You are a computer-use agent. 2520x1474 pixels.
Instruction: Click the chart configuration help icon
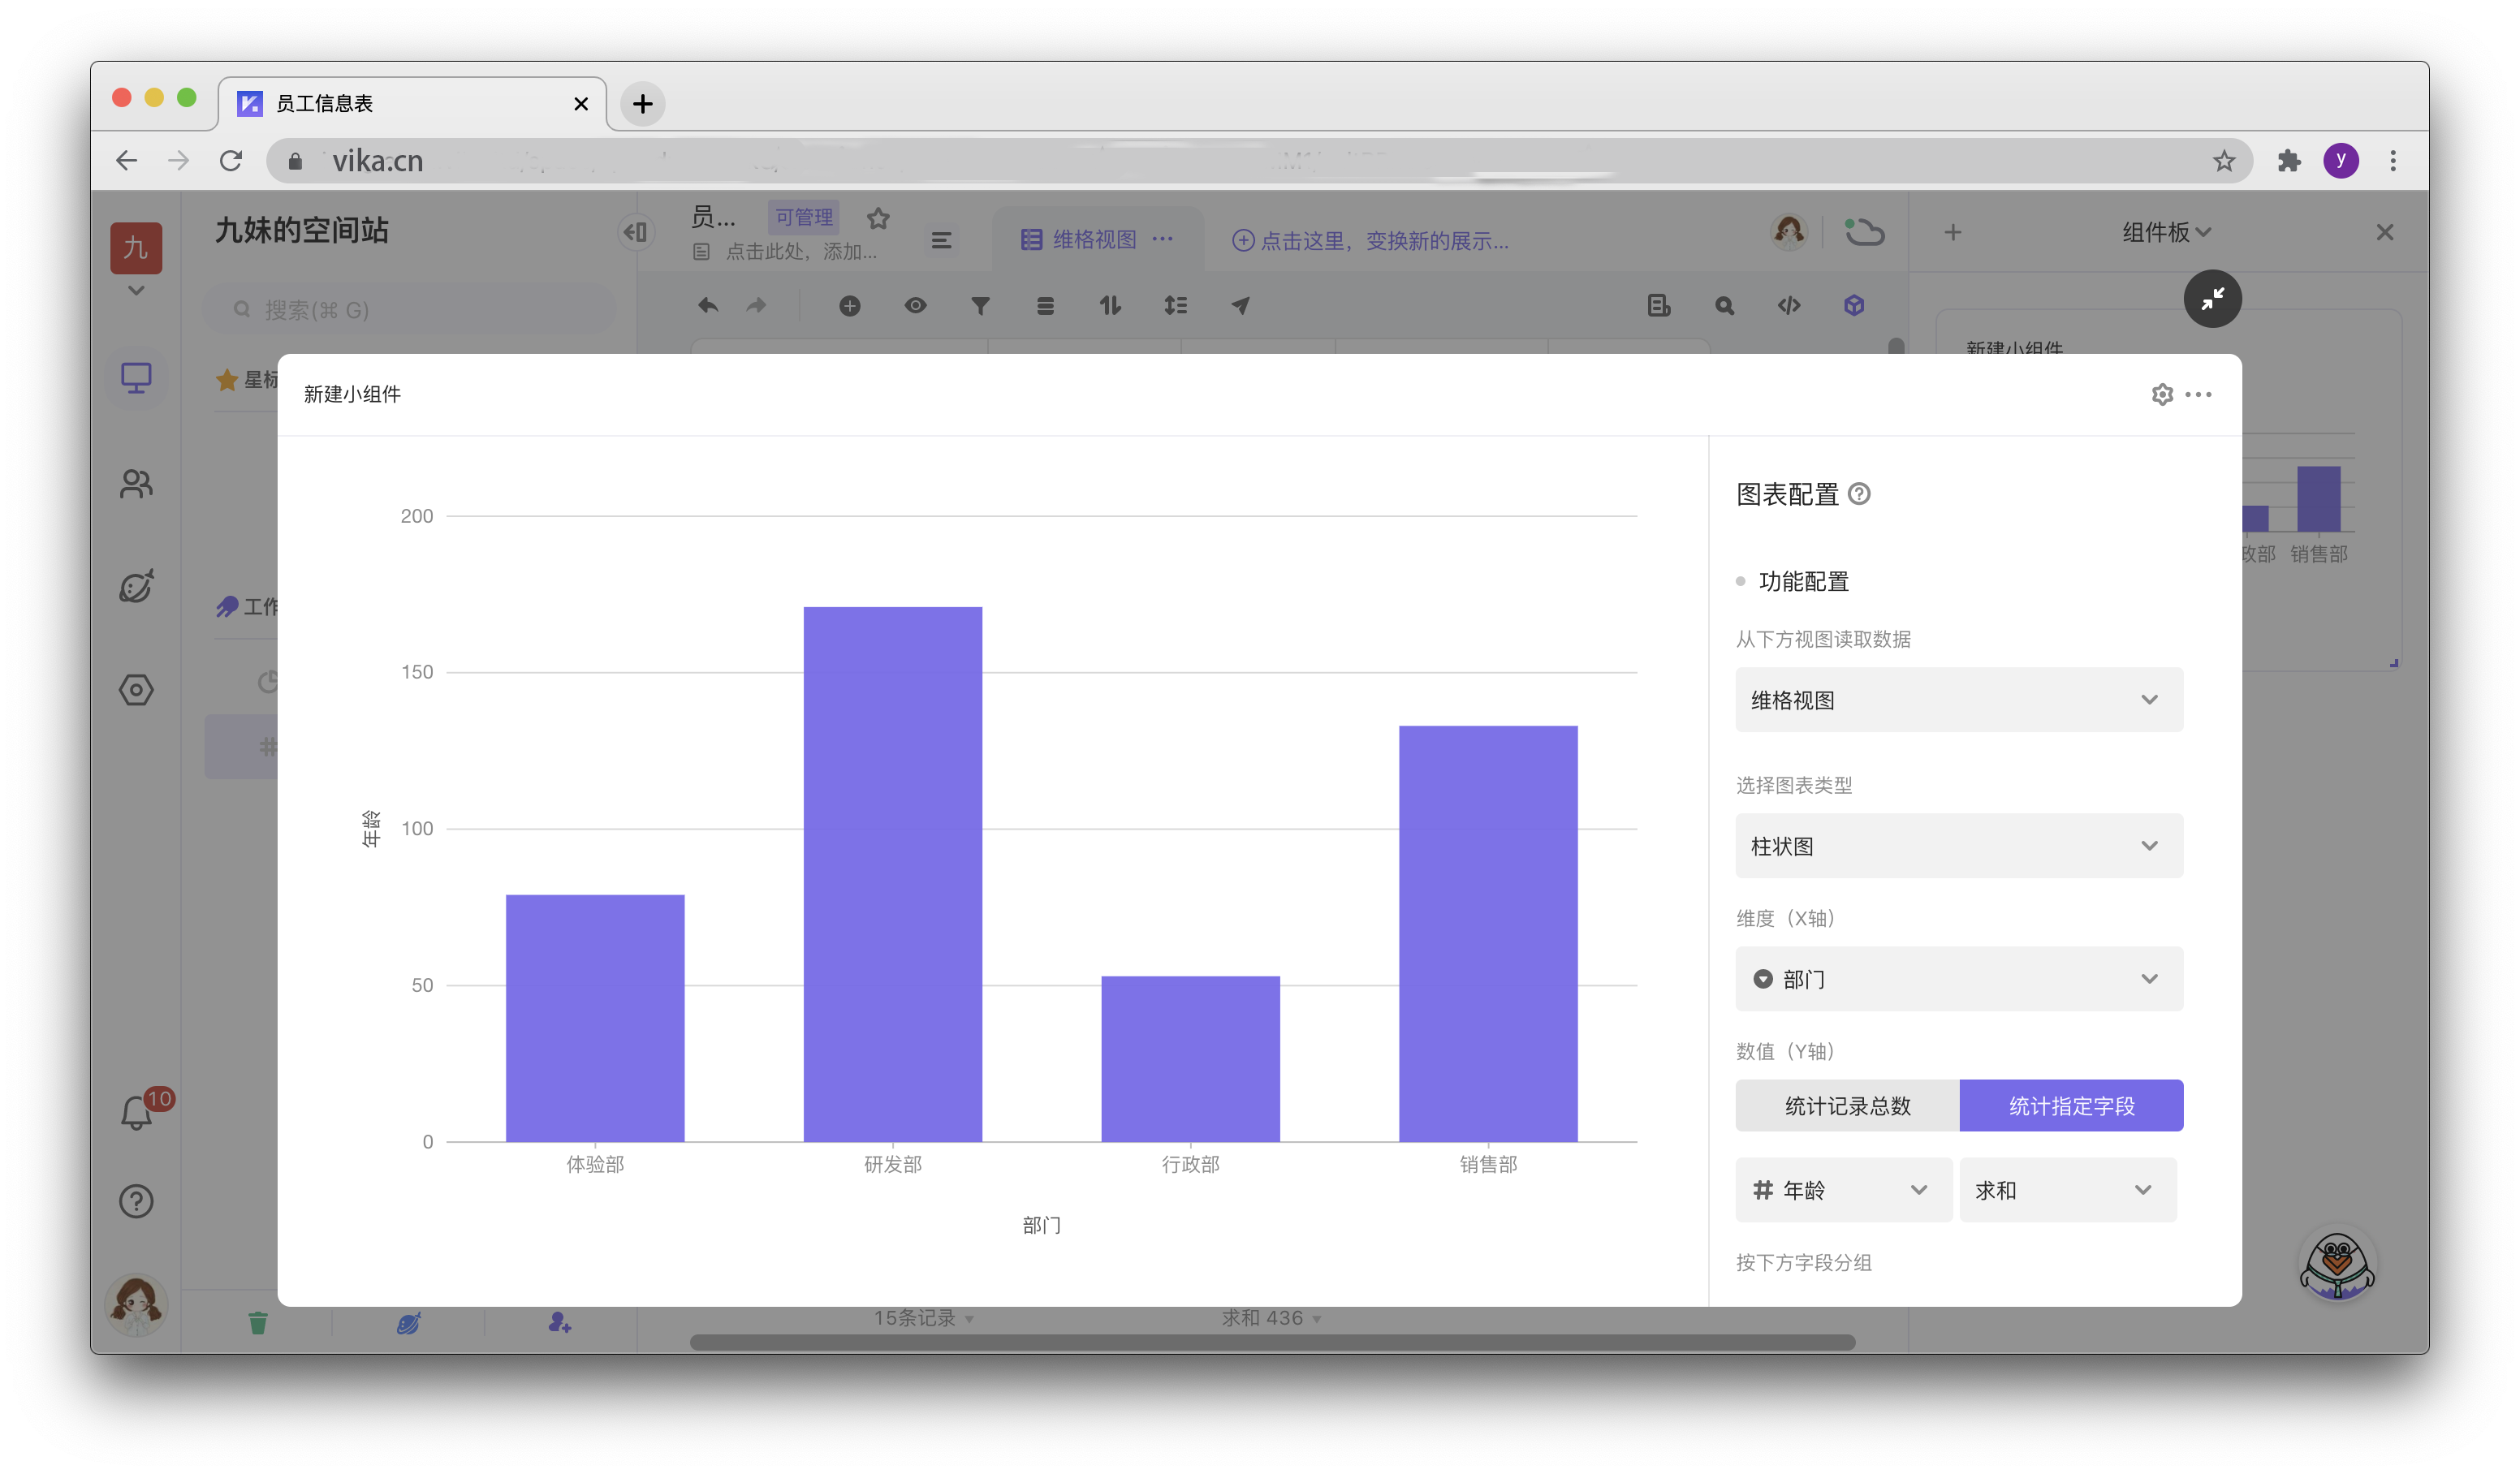pyautogui.click(x=1859, y=494)
